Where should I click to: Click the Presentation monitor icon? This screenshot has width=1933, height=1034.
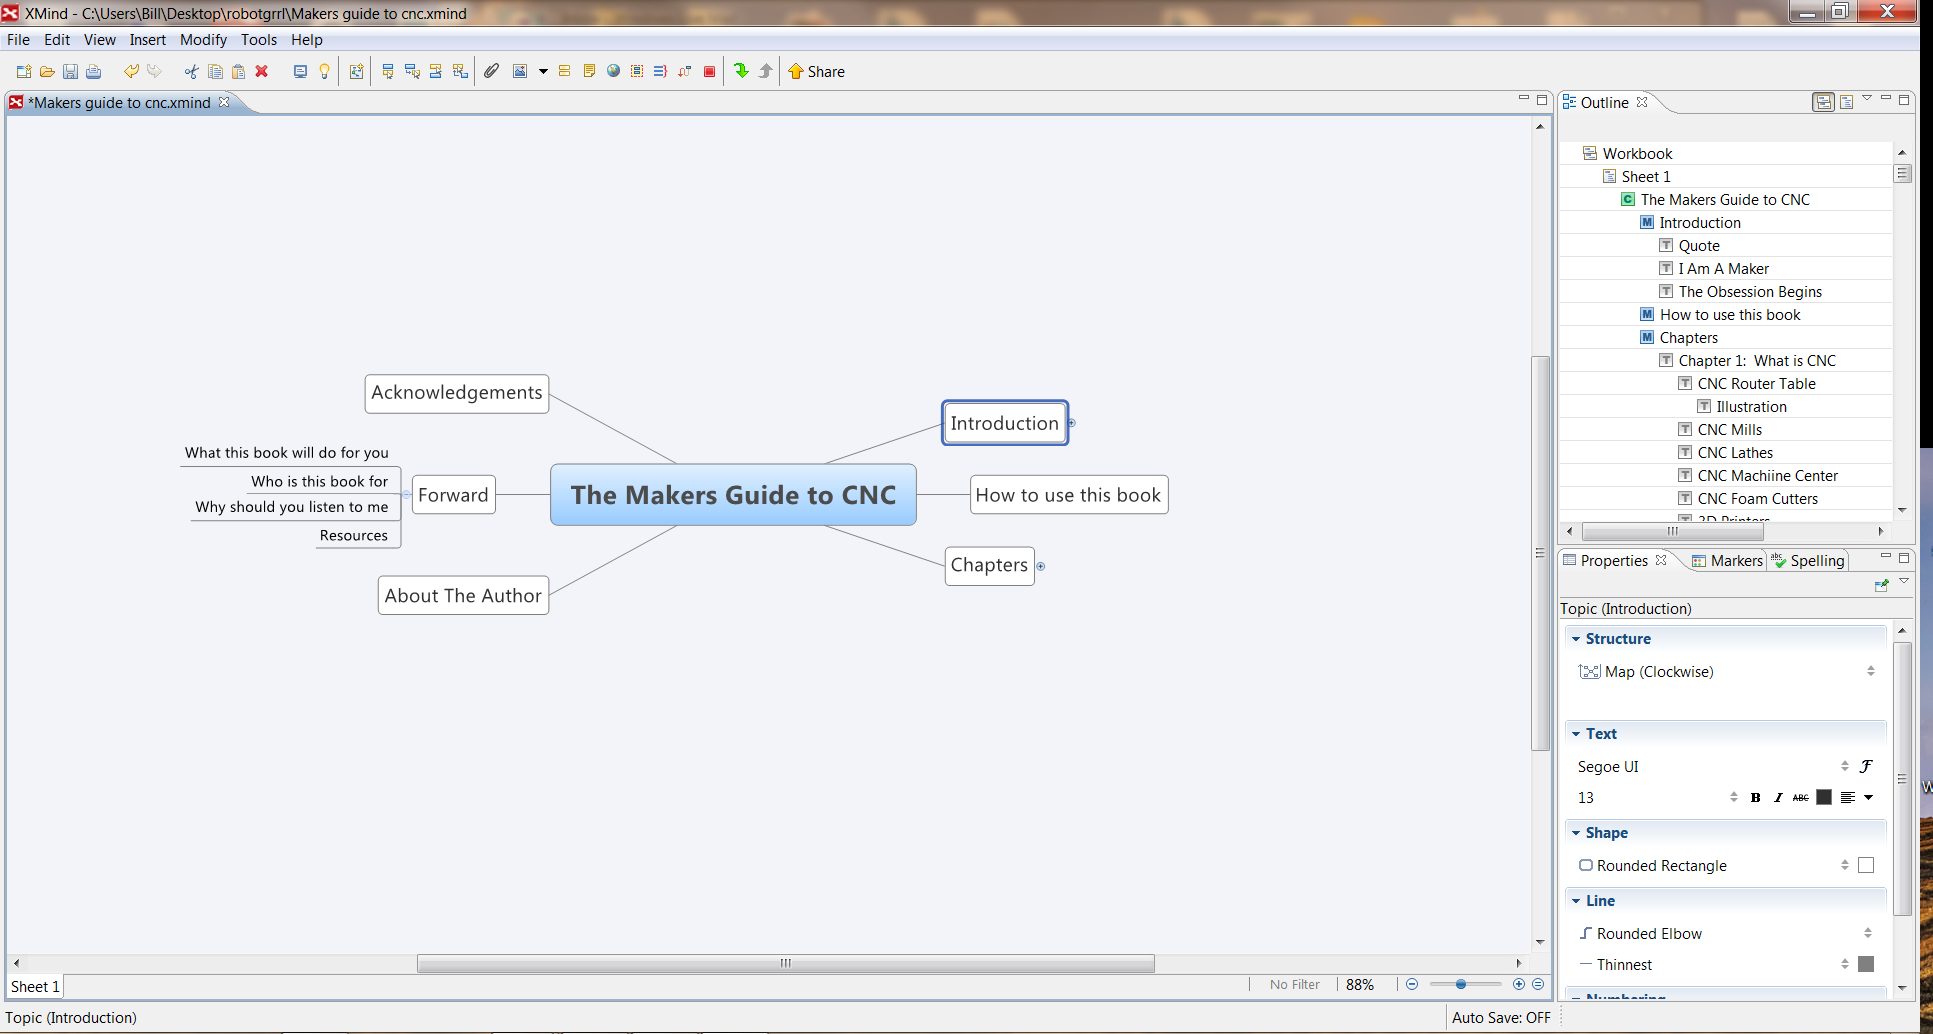click(x=300, y=71)
